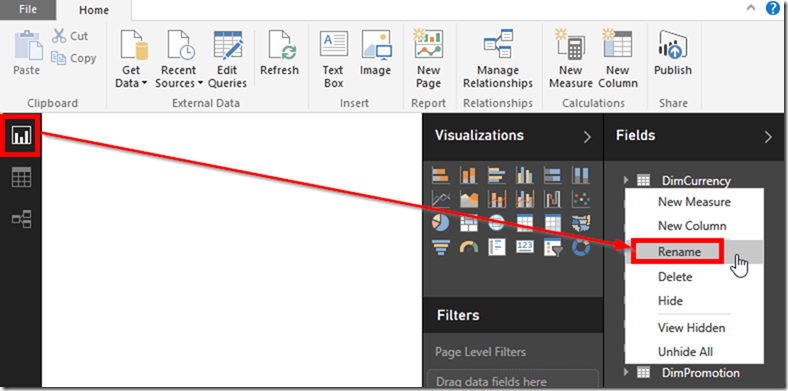Select the Gauge visualization
The width and height of the screenshot is (788, 391).
469,247
